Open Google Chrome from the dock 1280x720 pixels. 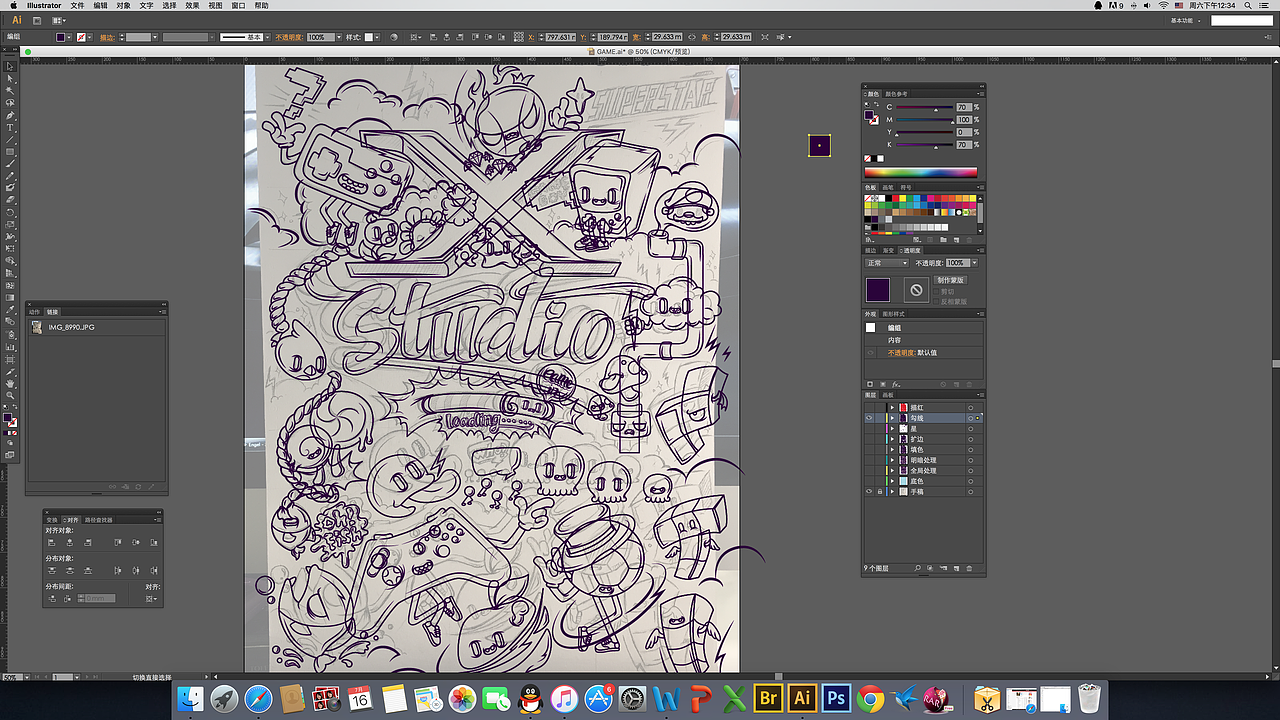(x=870, y=697)
